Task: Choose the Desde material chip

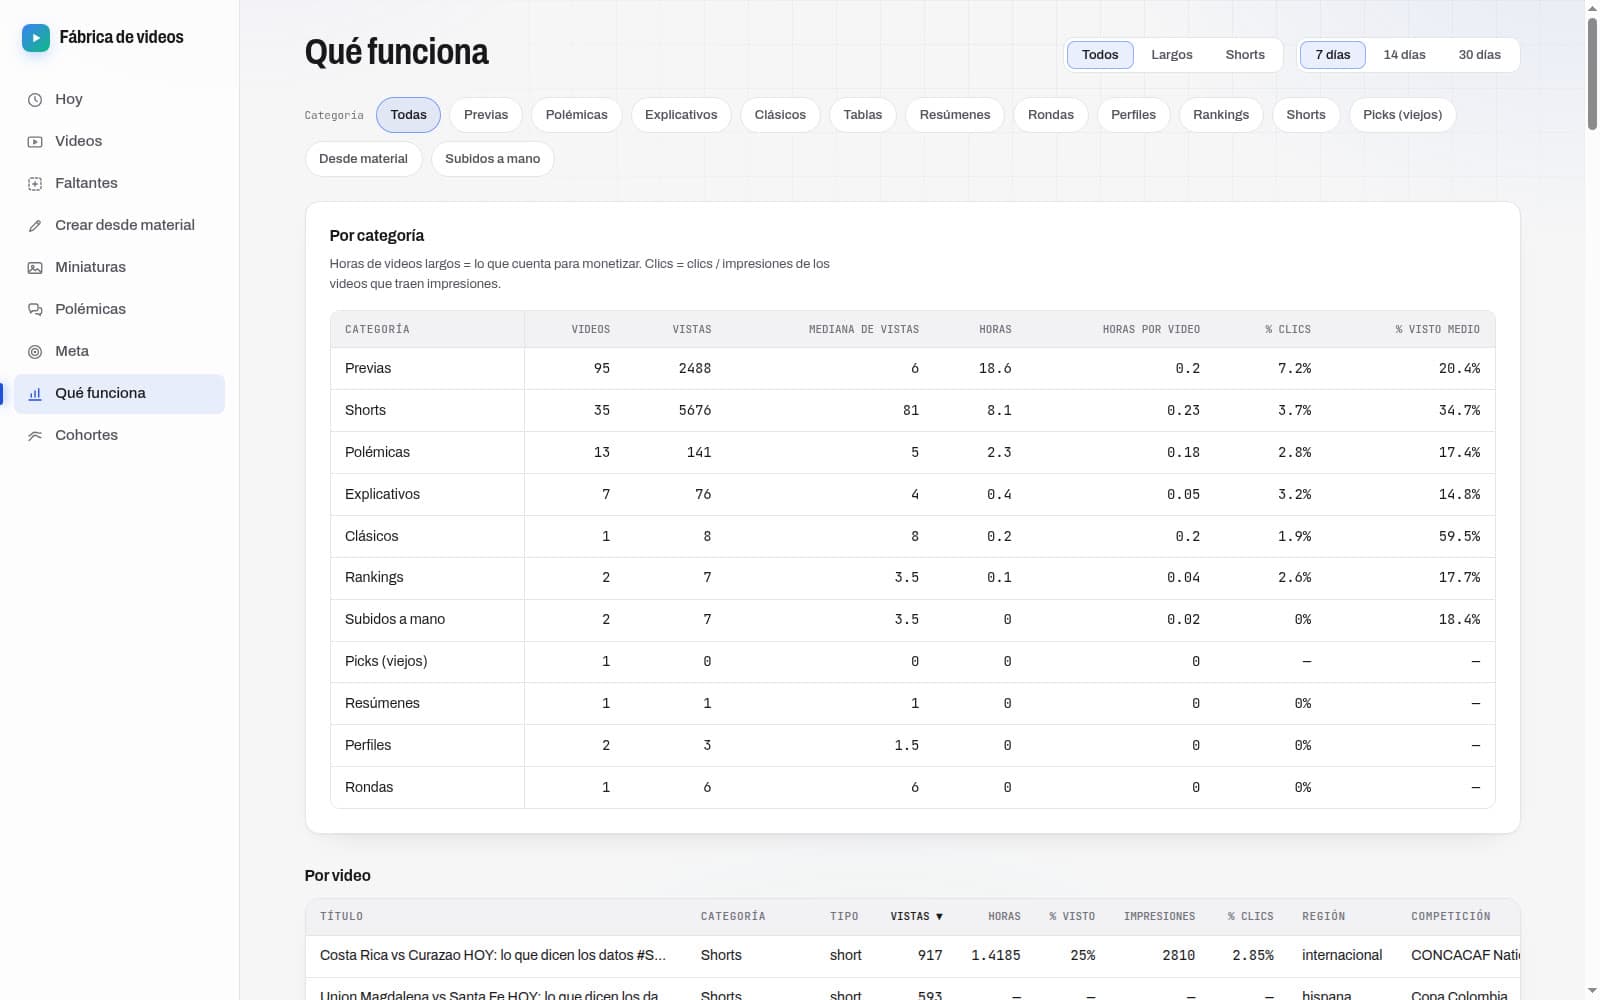Action: click(x=363, y=159)
